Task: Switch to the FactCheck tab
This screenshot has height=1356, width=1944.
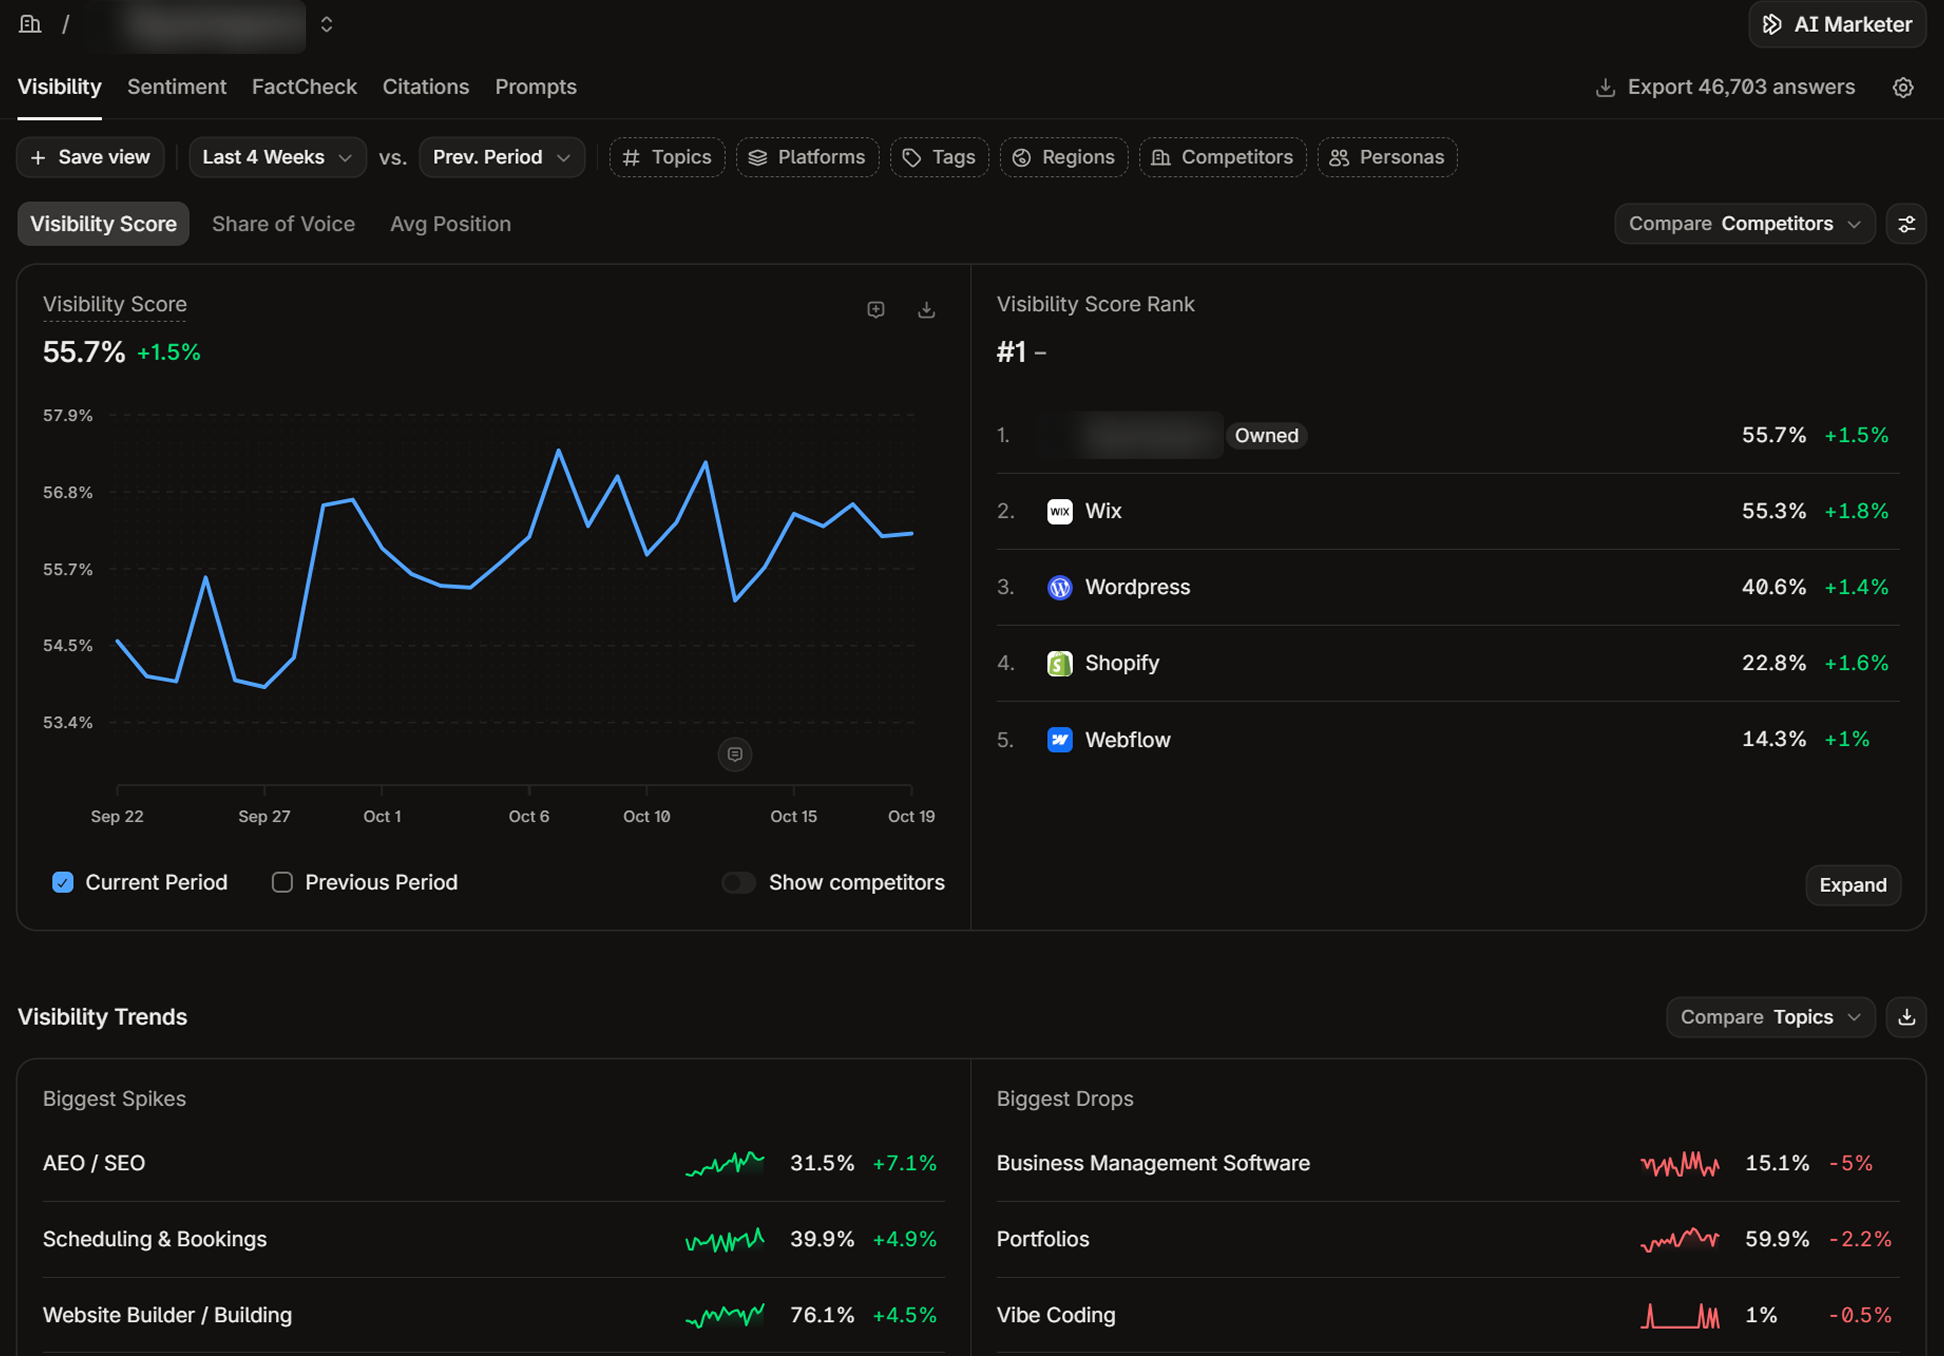Action: pyautogui.click(x=304, y=87)
